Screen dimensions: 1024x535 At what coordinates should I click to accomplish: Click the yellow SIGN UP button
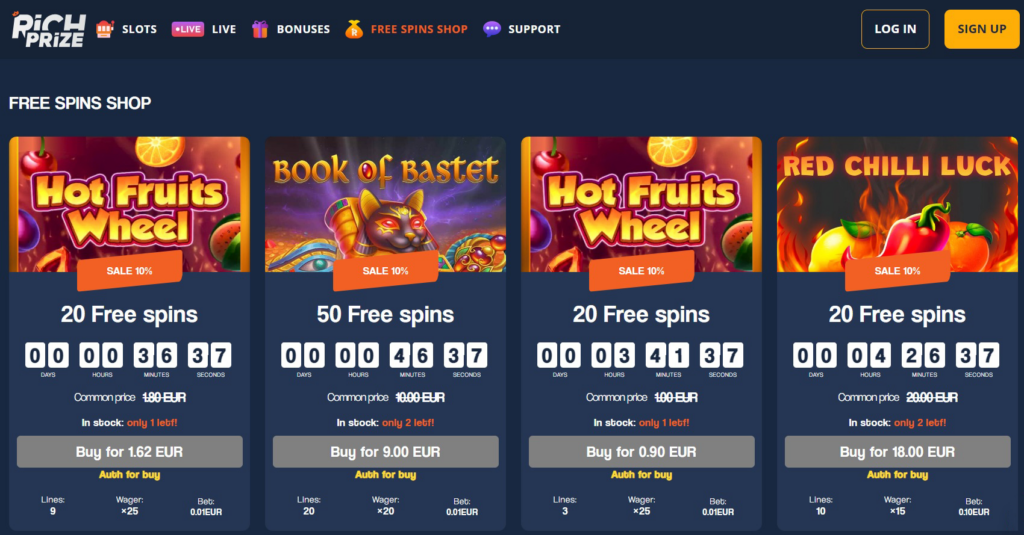[x=982, y=29]
